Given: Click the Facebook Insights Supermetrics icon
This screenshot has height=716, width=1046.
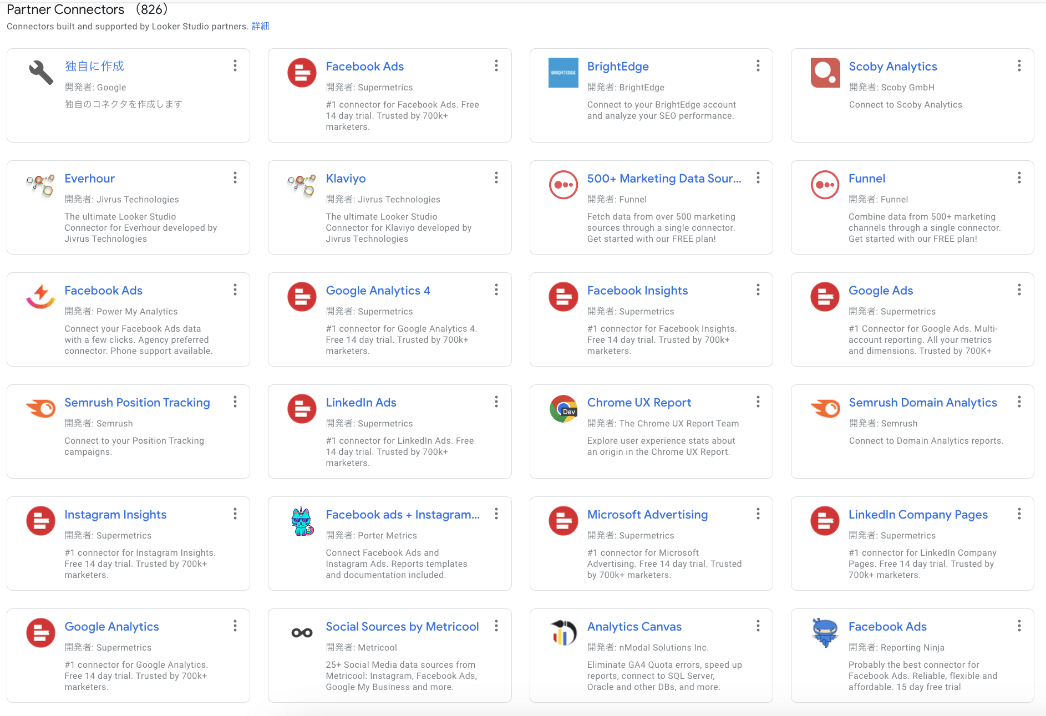Looking at the screenshot, I should click(563, 297).
